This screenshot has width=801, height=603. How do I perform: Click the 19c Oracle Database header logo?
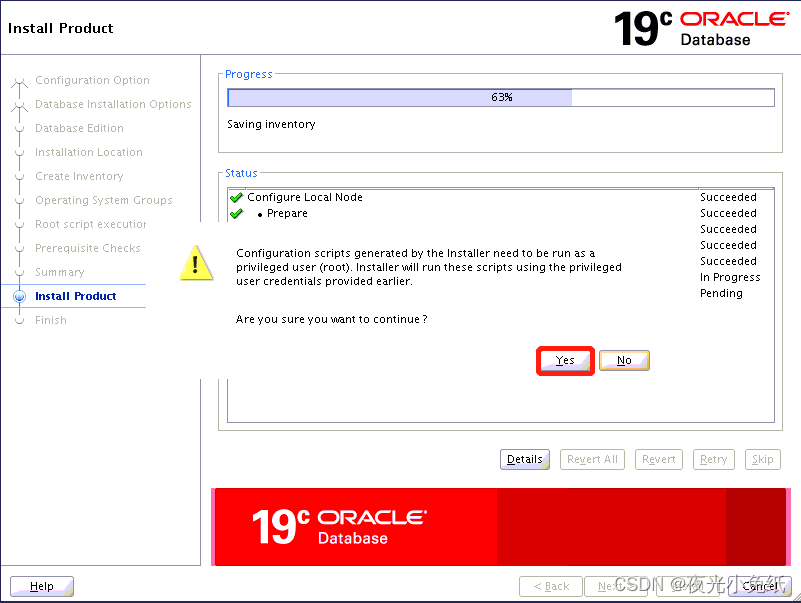(701, 29)
